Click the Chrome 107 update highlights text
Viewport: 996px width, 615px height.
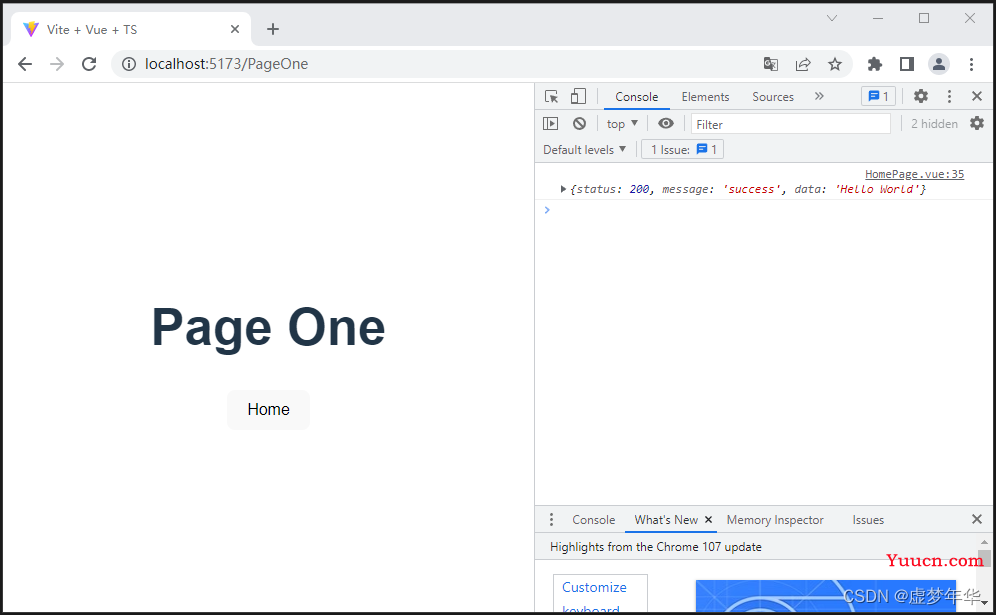(x=656, y=547)
